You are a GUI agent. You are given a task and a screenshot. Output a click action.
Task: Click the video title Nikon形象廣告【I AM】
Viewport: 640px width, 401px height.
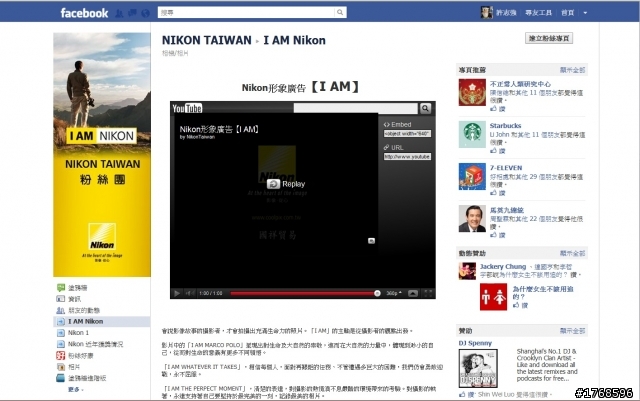219,129
